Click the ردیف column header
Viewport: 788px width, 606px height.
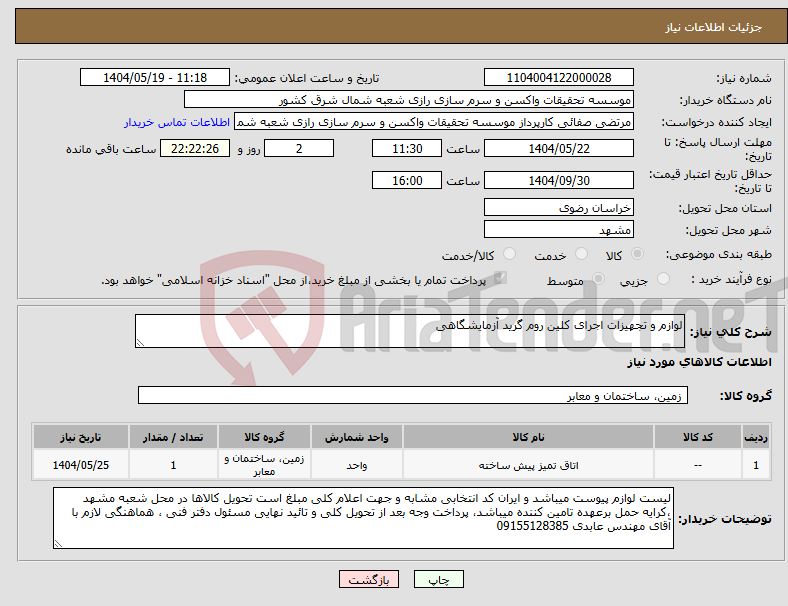click(756, 437)
